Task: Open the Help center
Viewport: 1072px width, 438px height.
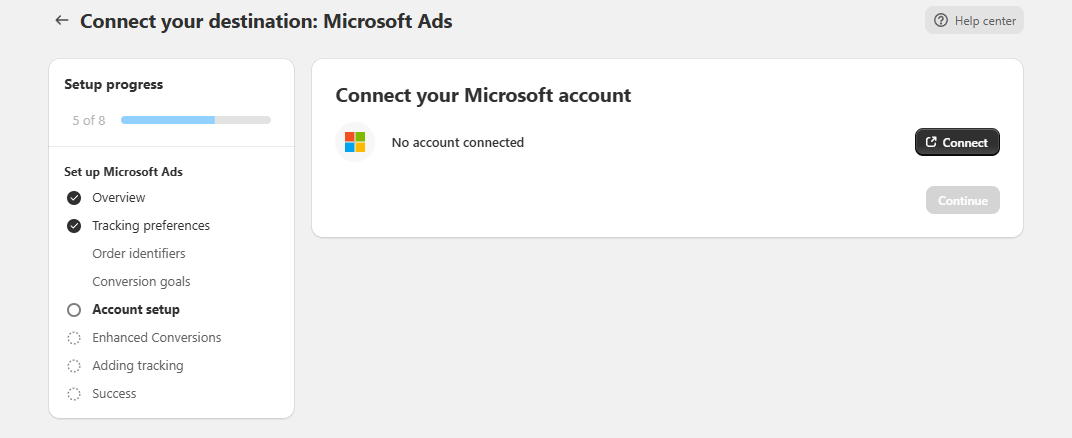Action: point(974,20)
